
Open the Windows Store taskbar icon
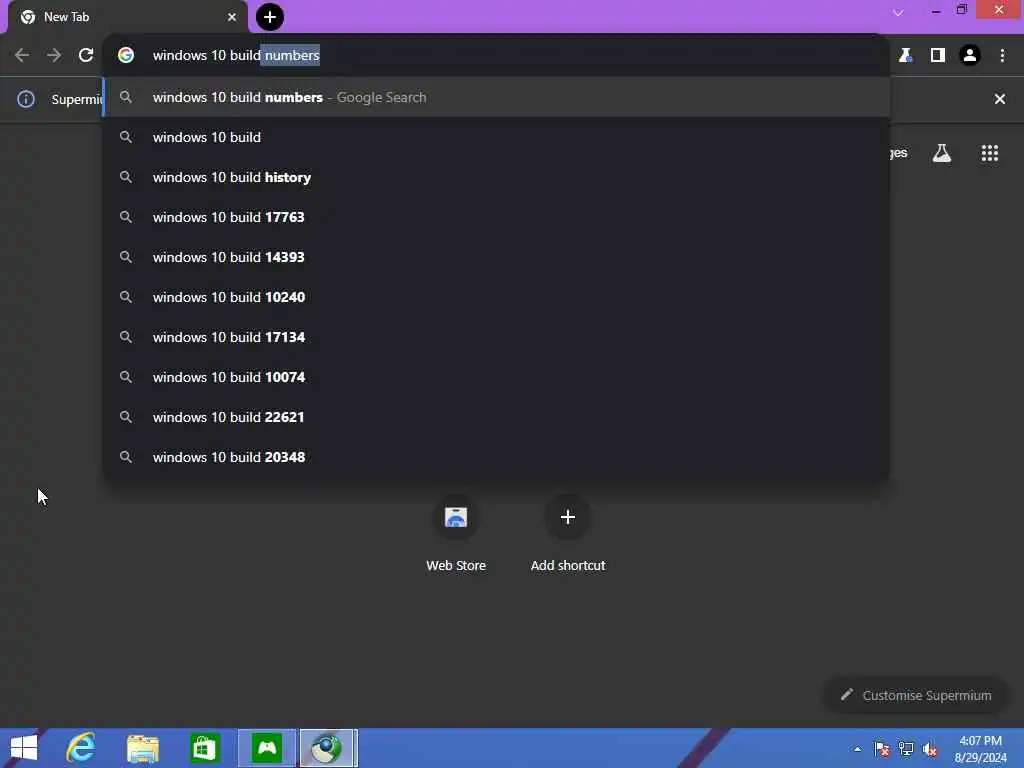[204, 748]
